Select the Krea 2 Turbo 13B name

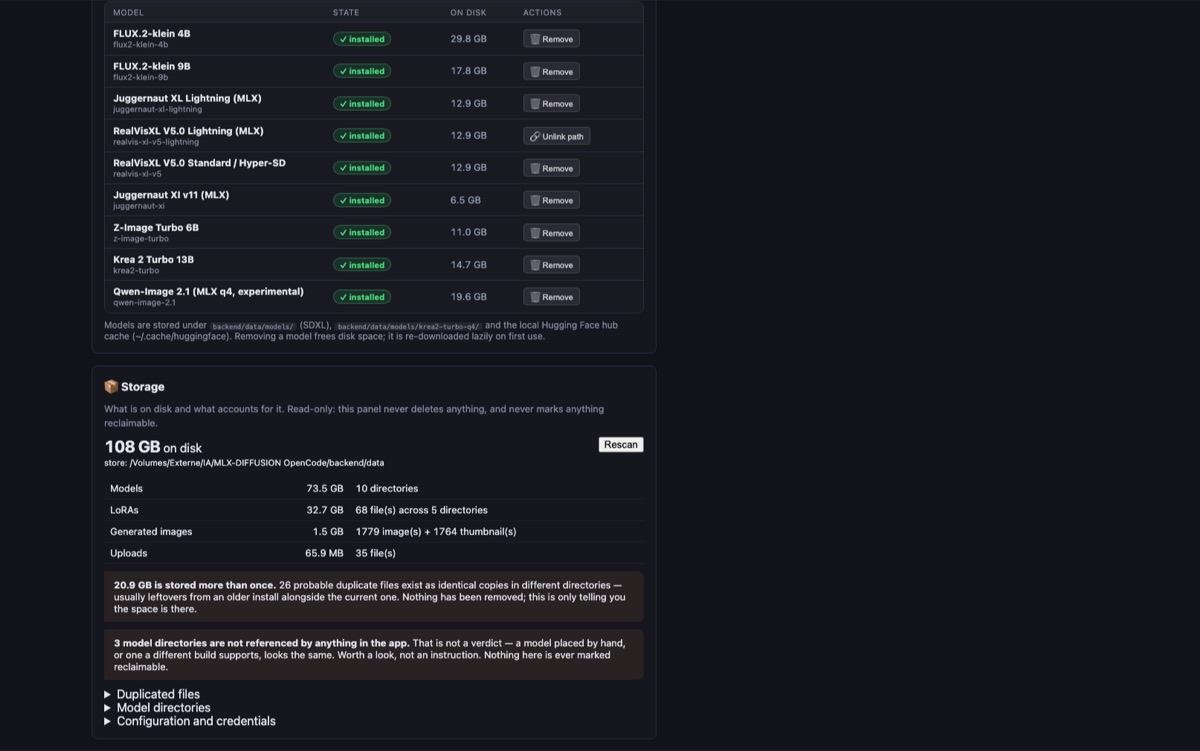click(154, 260)
